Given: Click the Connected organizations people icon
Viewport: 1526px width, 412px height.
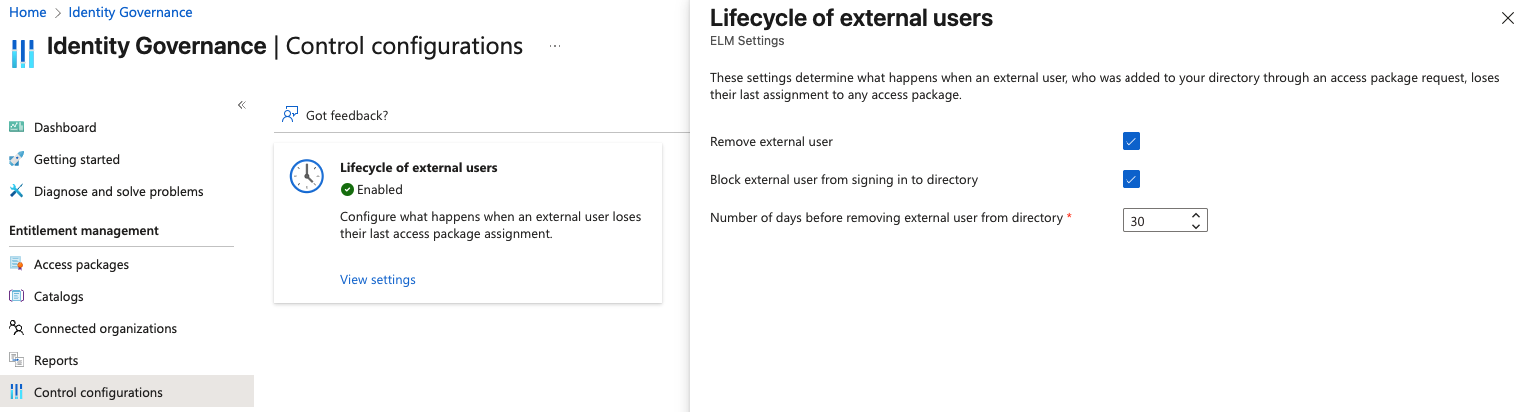Looking at the screenshot, I should (x=16, y=328).
